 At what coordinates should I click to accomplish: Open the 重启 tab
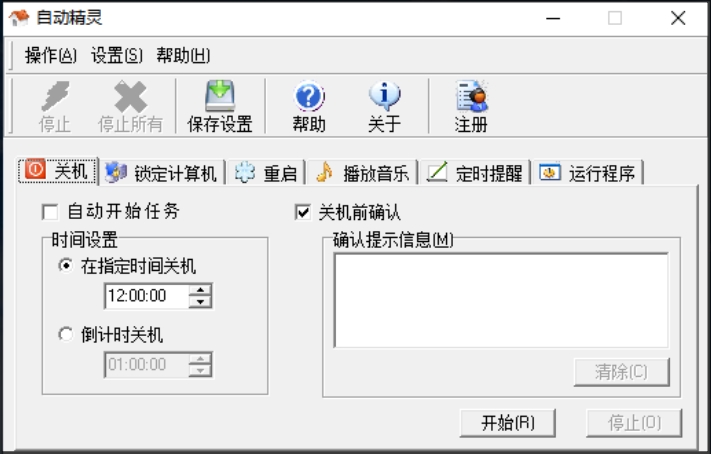click(266, 173)
